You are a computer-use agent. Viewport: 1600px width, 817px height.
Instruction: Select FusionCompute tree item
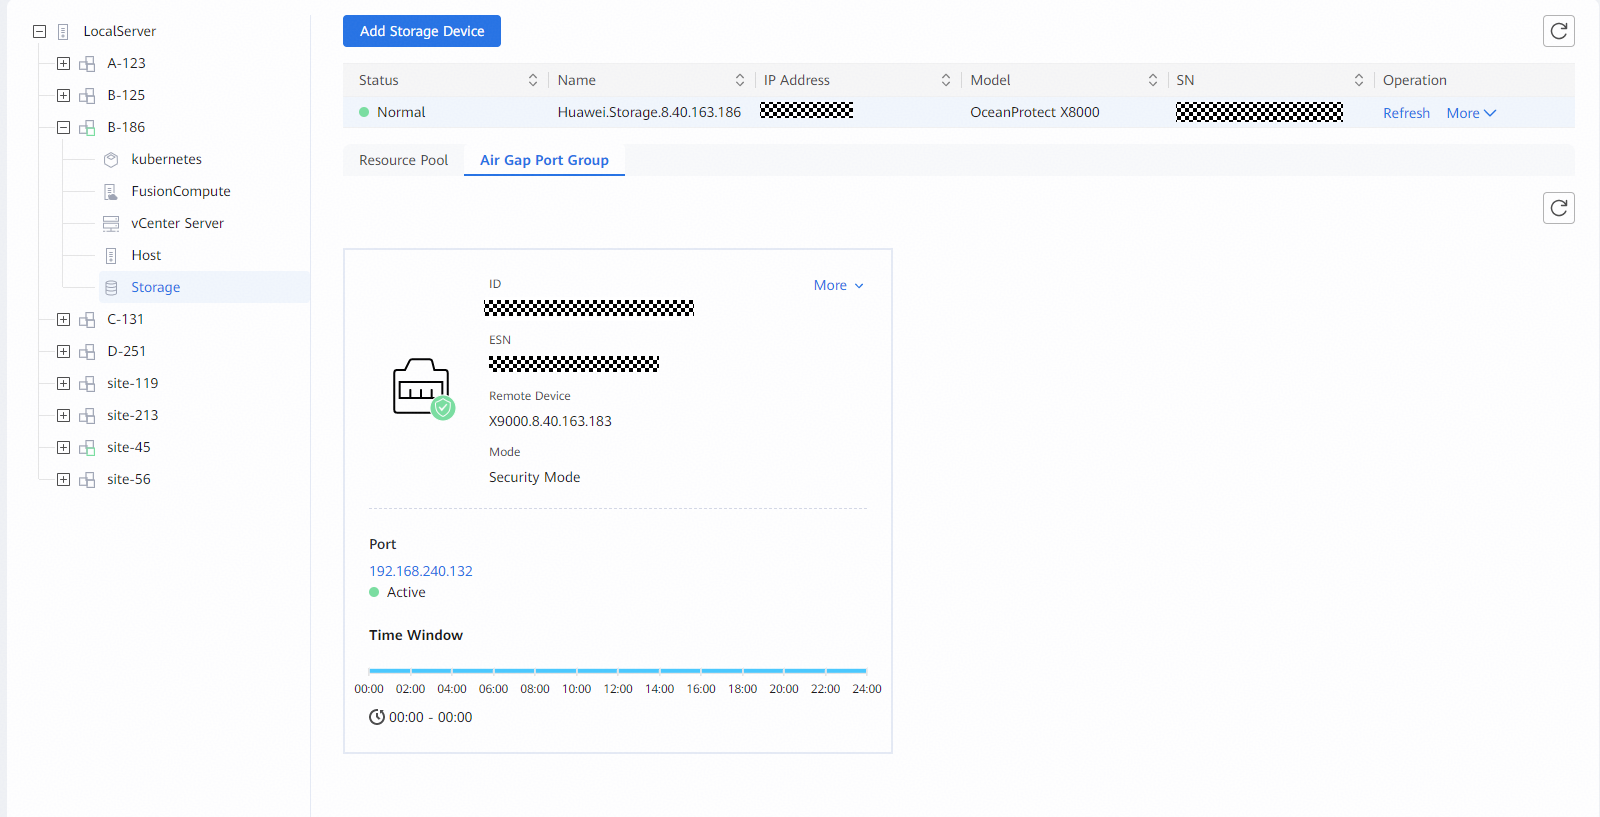[x=181, y=191]
